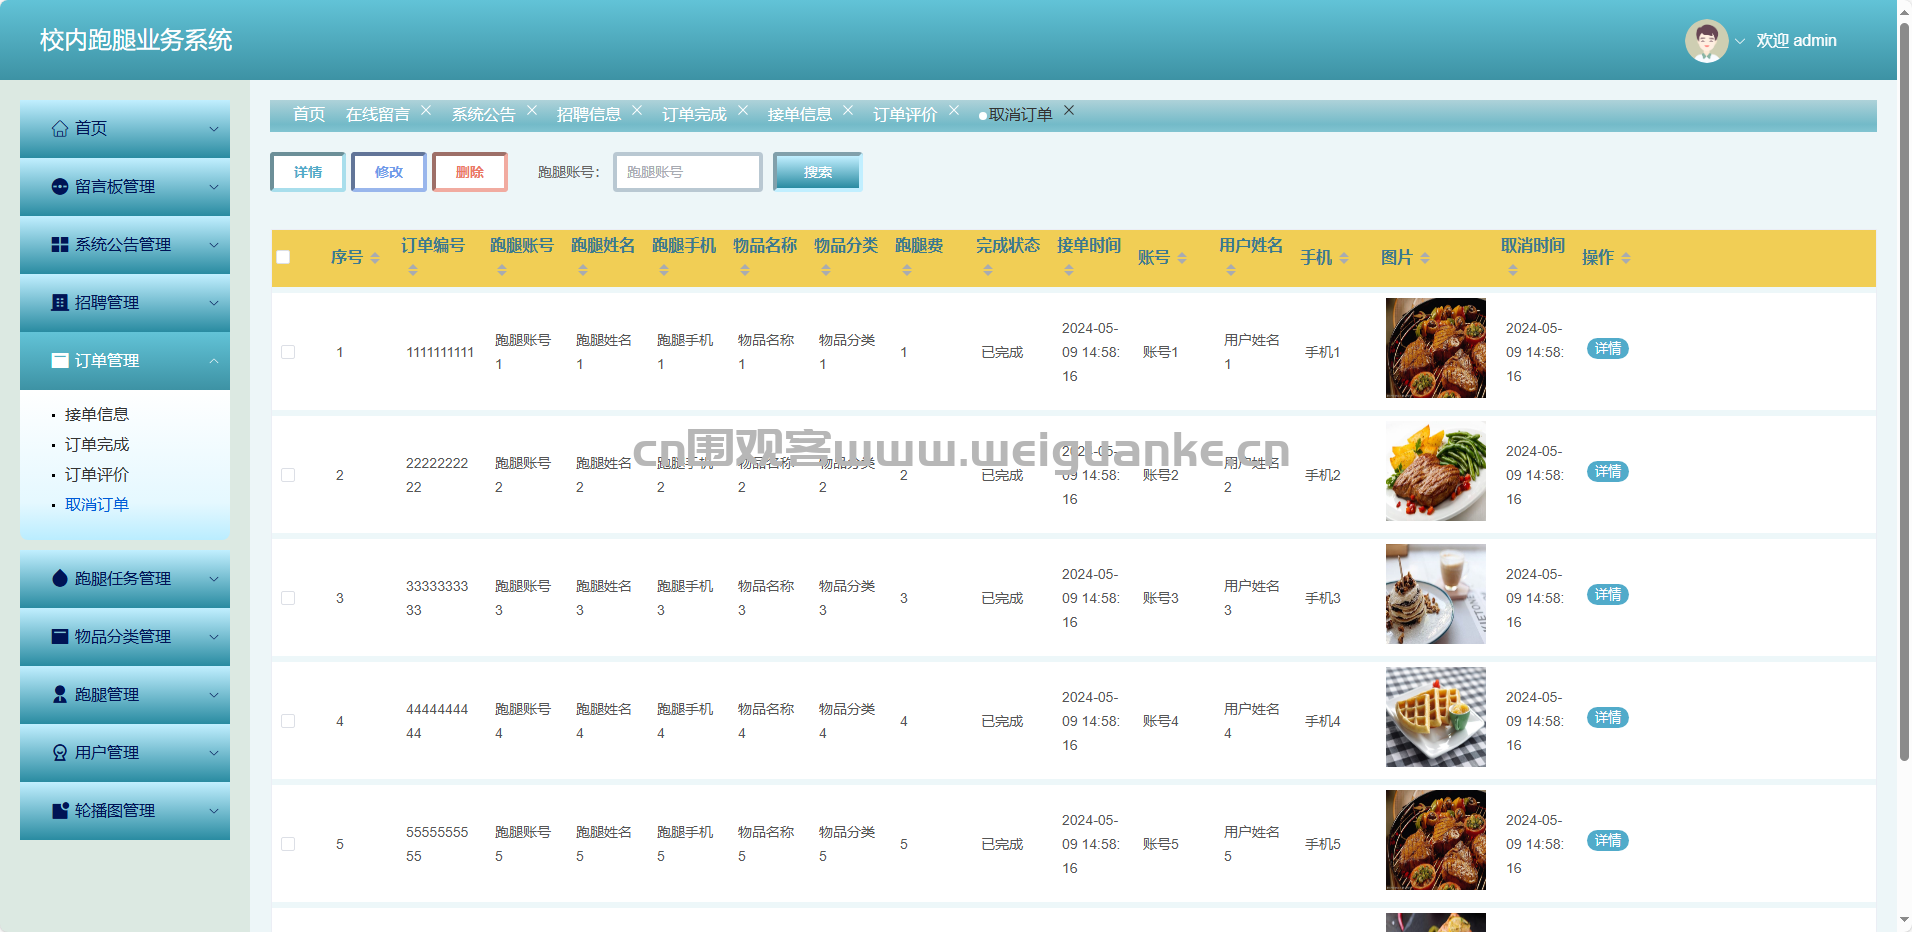
Task: Click the 跑腿管理 person icon
Action: 60,695
